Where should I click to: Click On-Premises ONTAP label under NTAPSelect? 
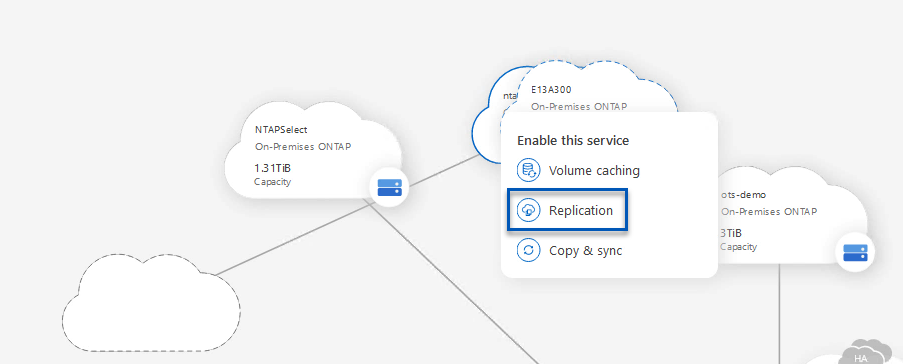pyautogui.click(x=303, y=146)
